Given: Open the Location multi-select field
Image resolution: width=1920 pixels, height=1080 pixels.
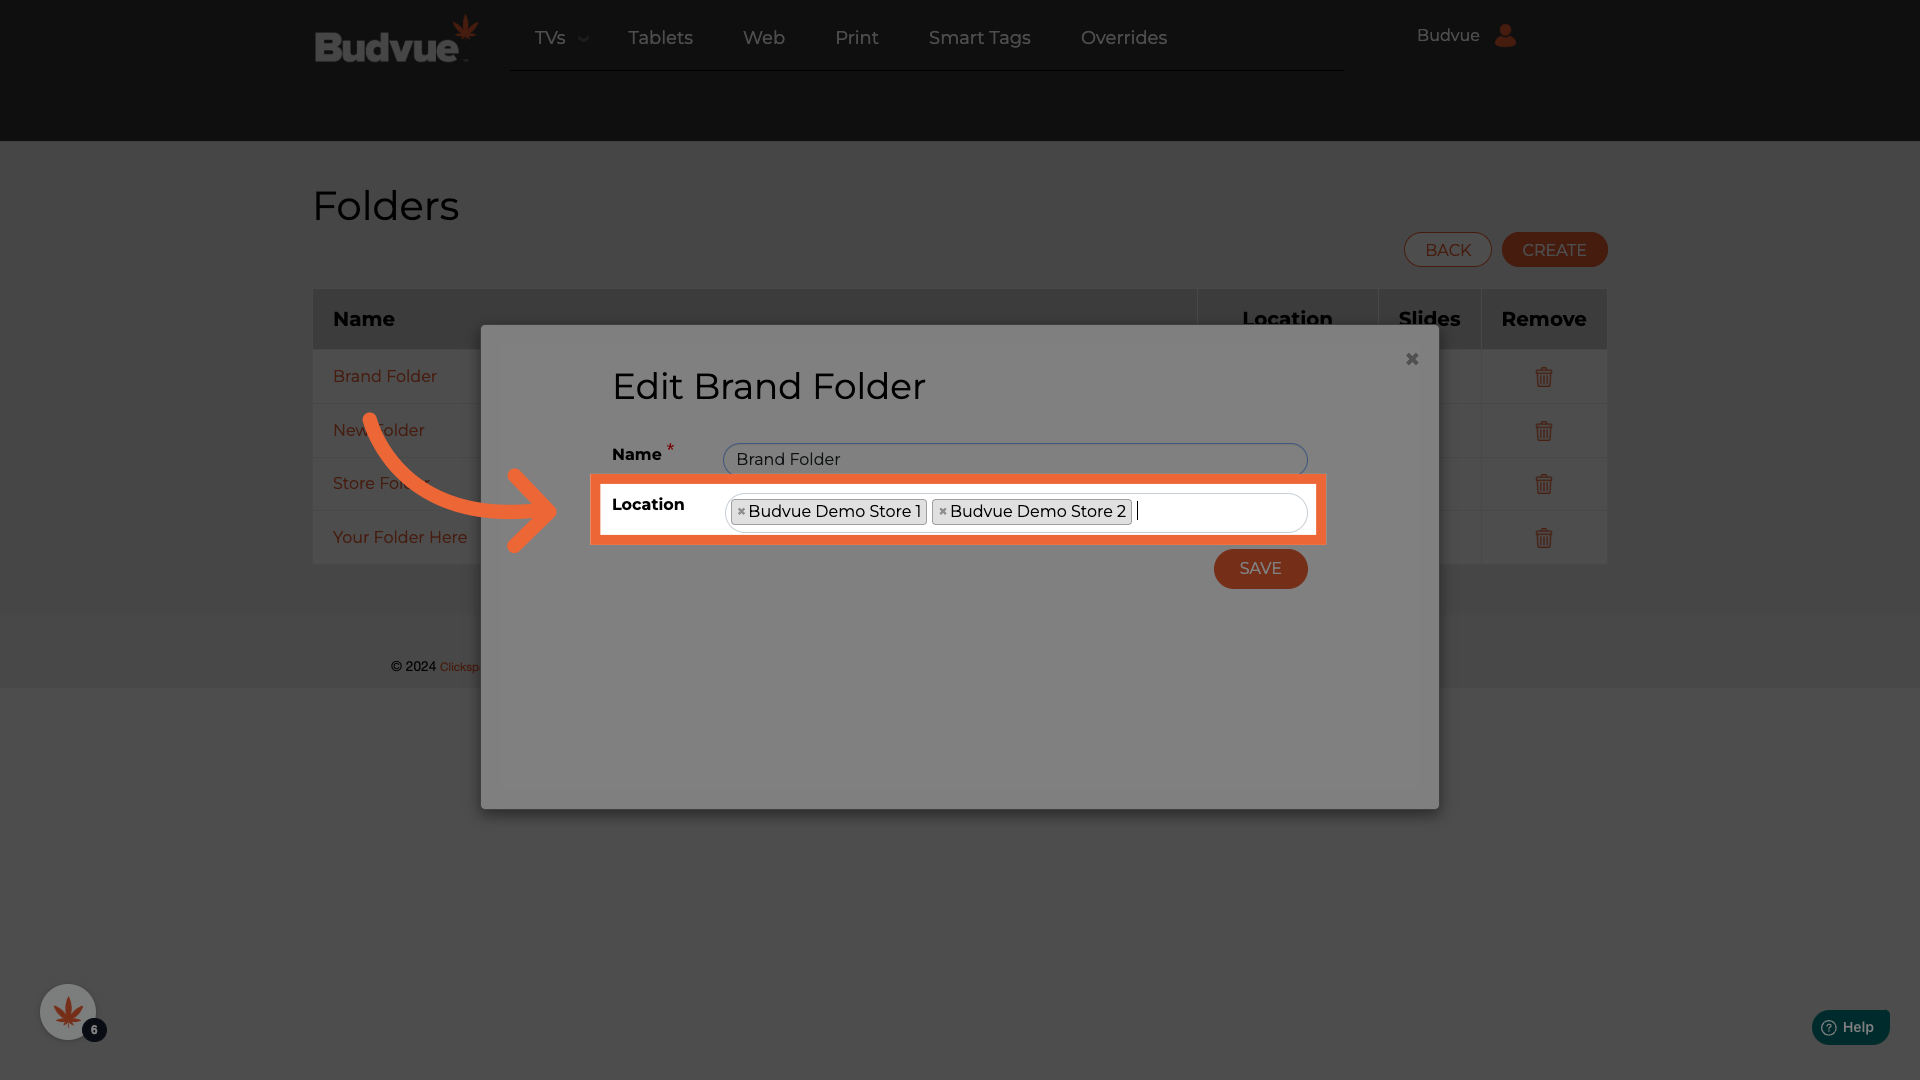Looking at the screenshot, I should pos(1220,513).
